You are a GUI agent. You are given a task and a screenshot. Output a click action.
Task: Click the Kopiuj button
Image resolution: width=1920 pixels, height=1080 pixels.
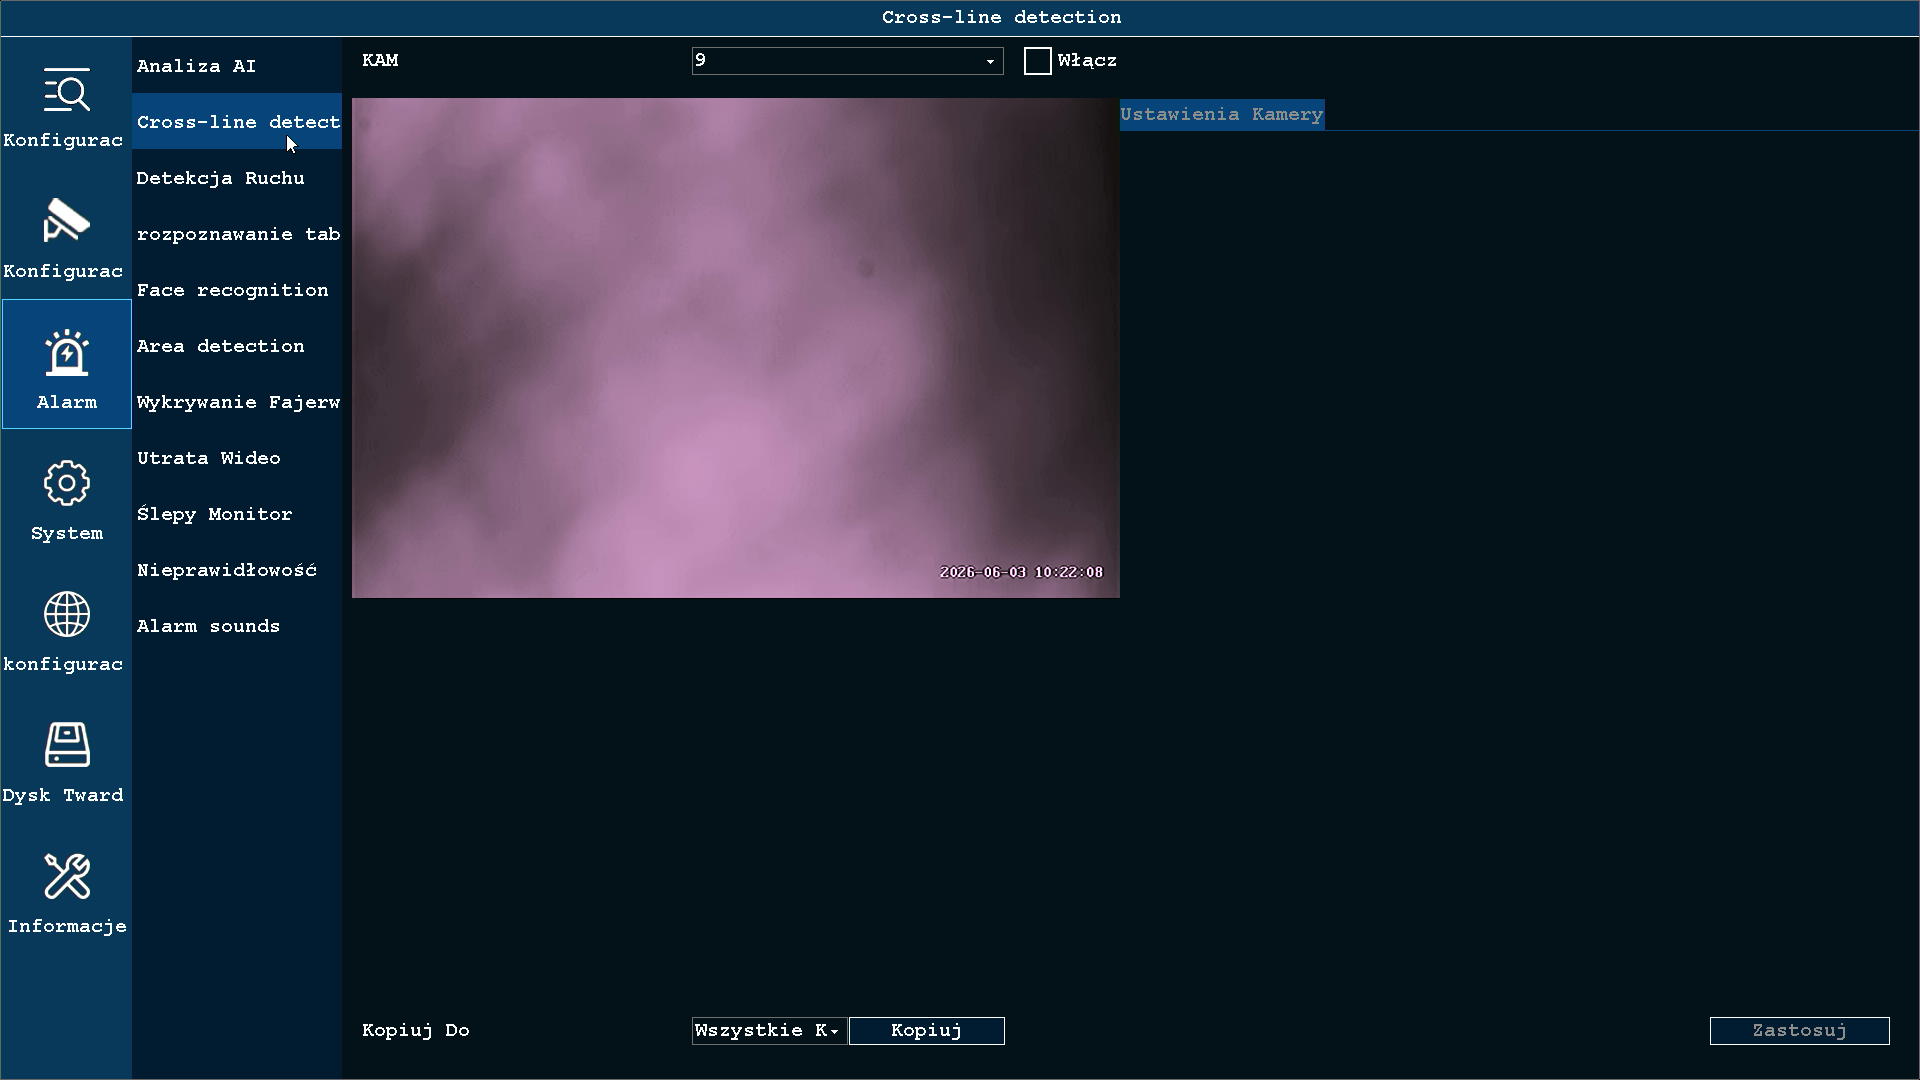point(927,1031)
